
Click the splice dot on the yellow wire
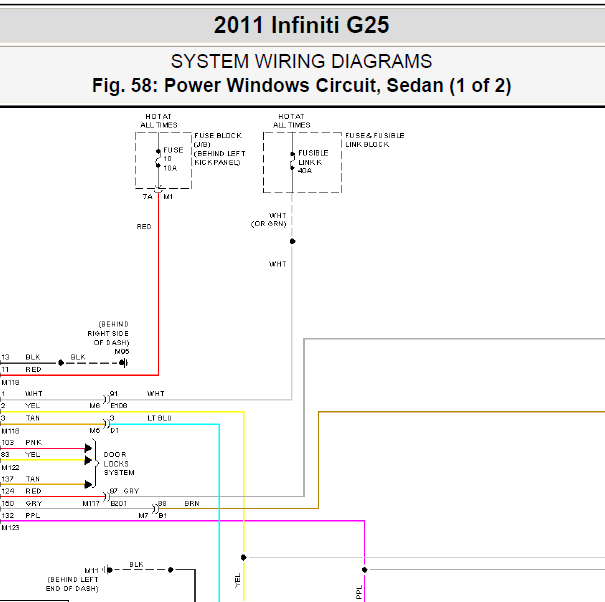(x=243, y=557)
